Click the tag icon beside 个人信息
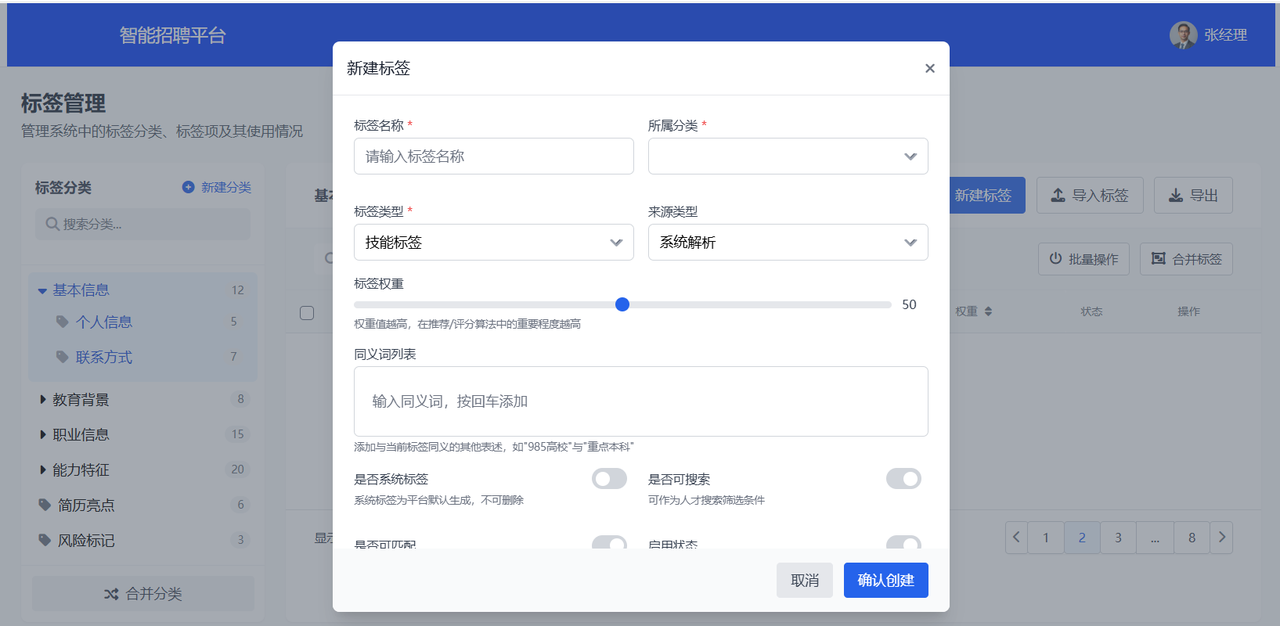 coord(63,322)
